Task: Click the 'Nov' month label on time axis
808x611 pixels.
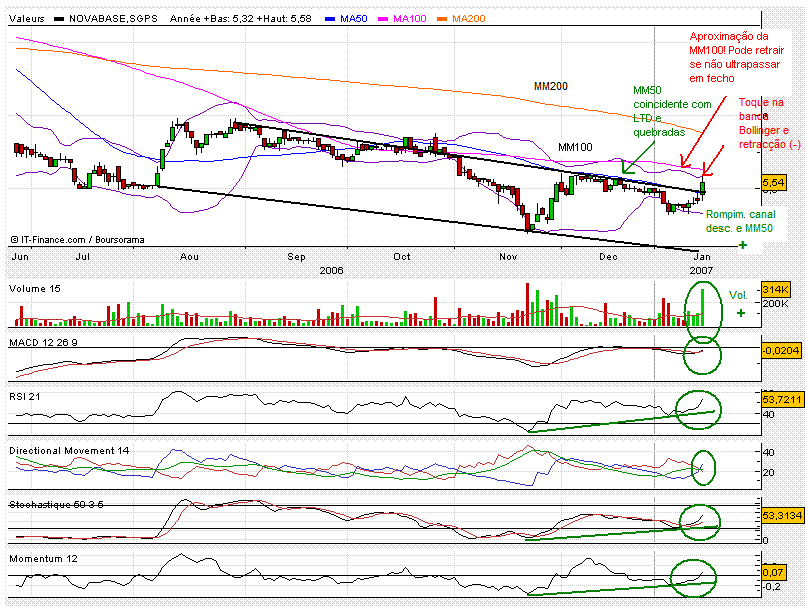Action: coord(508,257)
